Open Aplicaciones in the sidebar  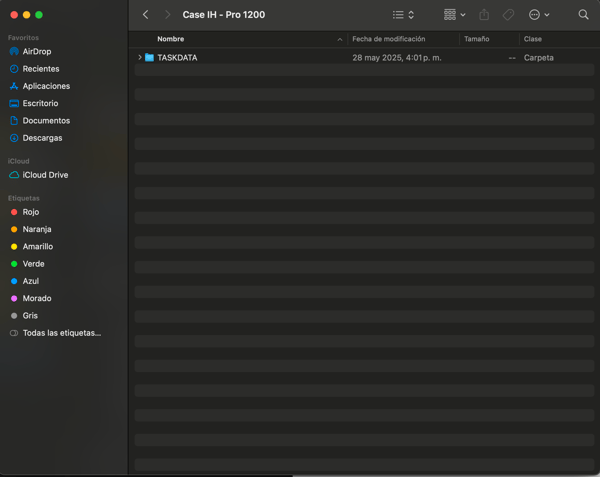click(x=46, y=86)
